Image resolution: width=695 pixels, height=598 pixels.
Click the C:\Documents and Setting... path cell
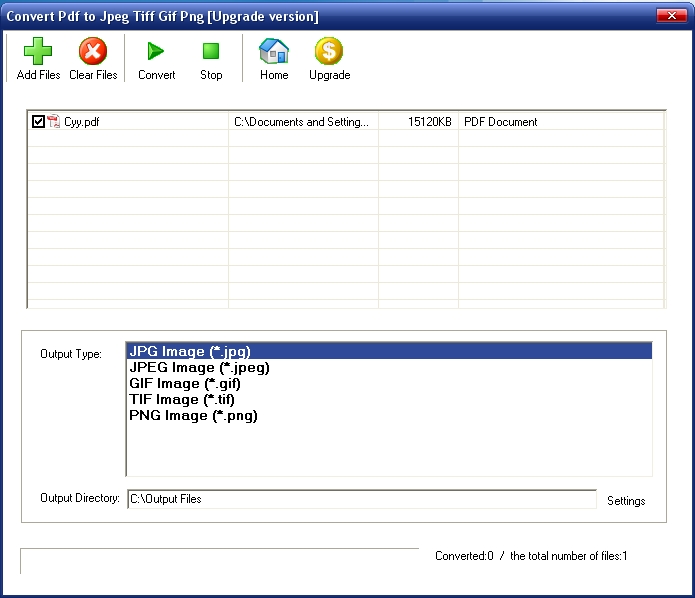click(303, 121)
